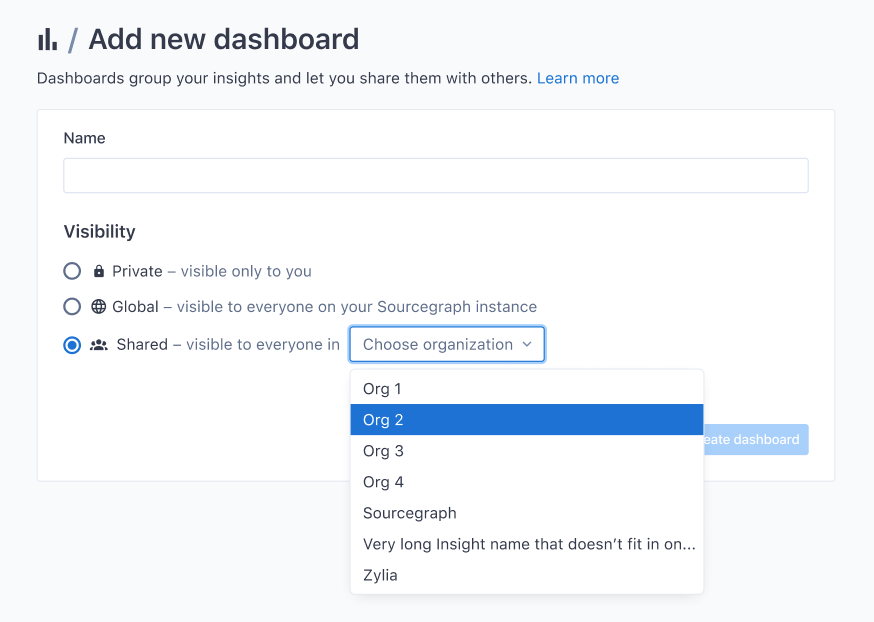Pick Org 4 in organization list
Image resolution: width=874 pixels, height=622 pixels.
point(527,482)
